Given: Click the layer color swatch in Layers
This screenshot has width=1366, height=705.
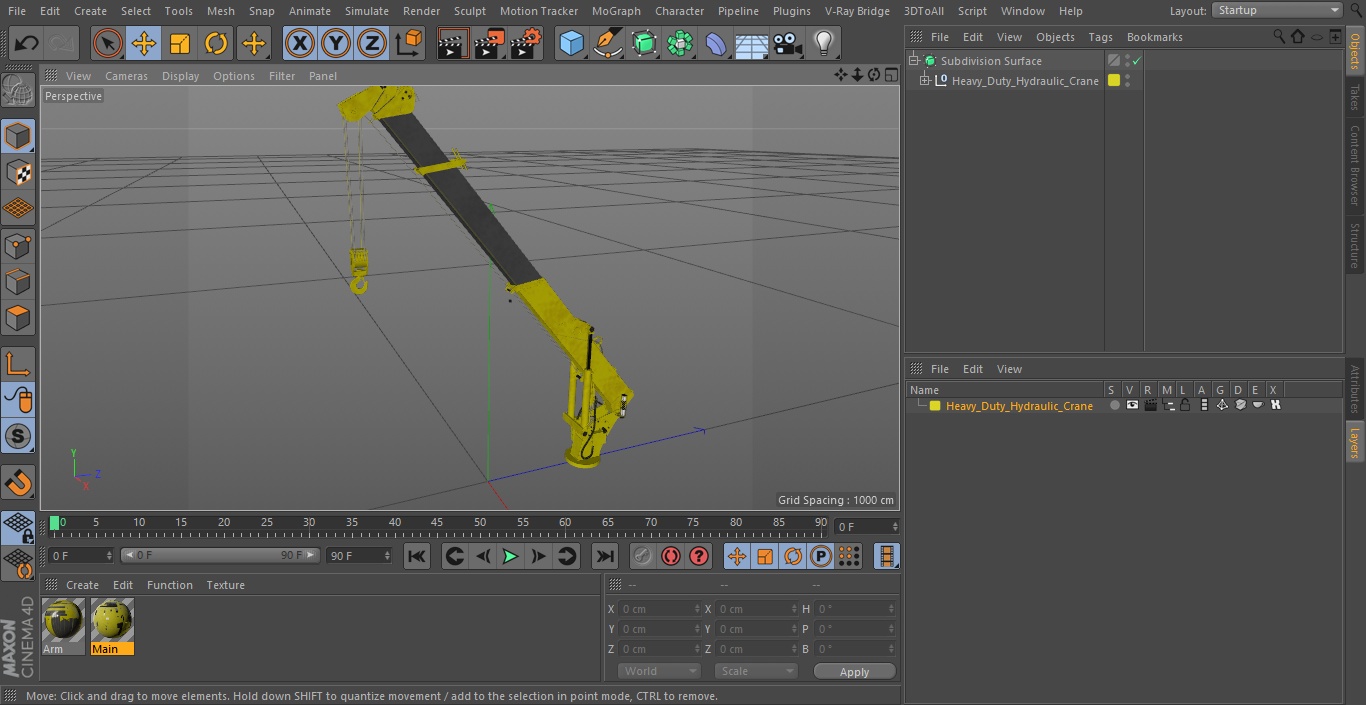Looking at the screenshot, I should click(935, 406).
